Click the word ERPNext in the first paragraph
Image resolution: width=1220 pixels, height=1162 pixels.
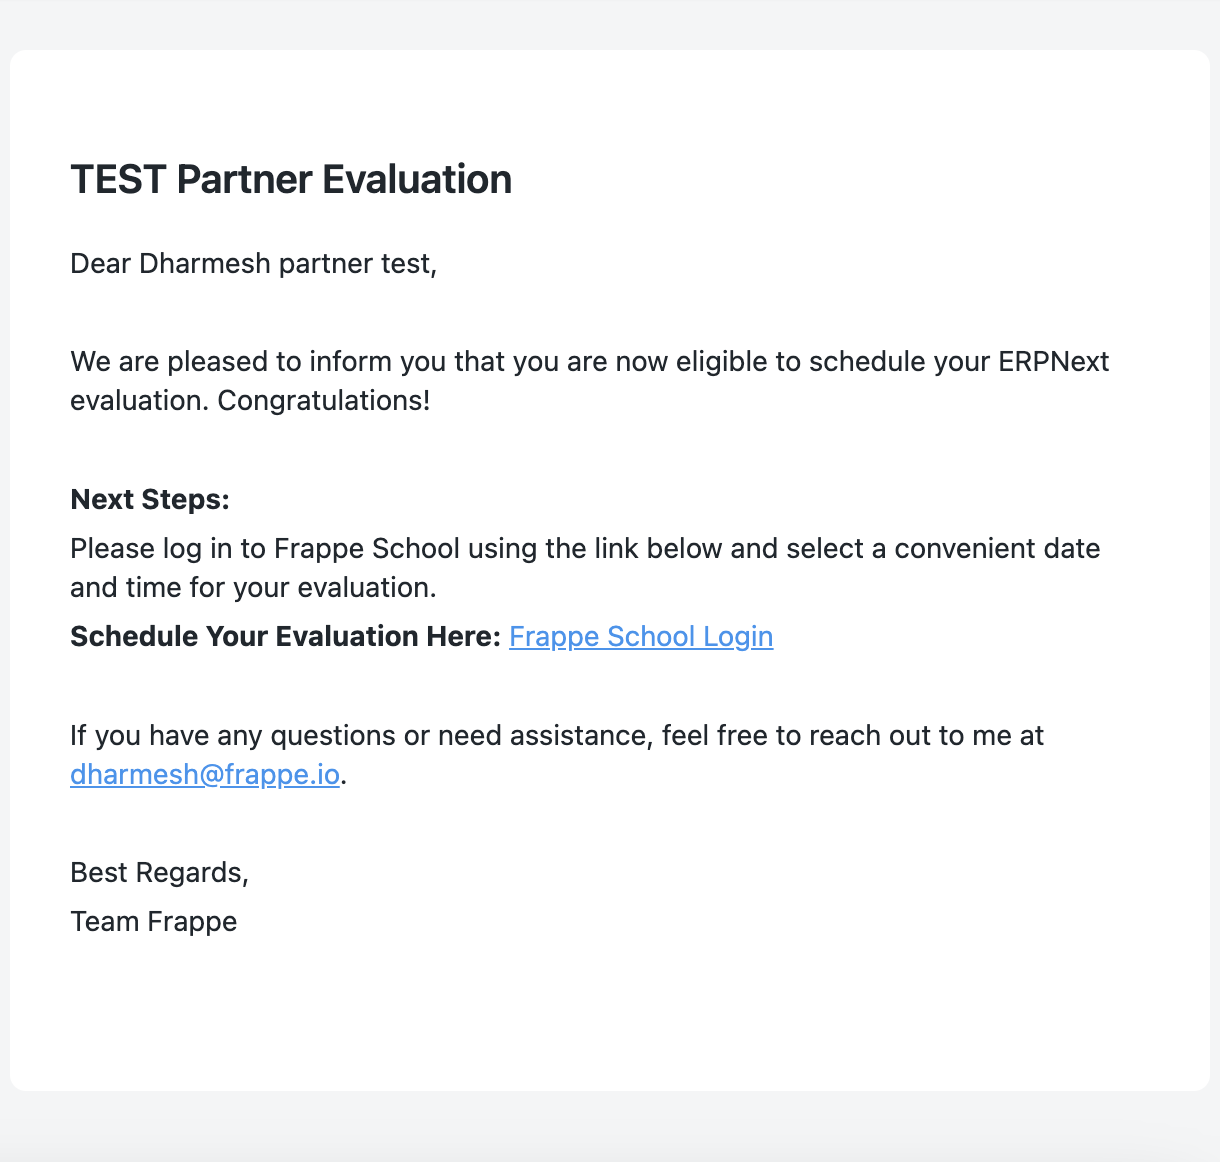pyautogui.click(x=1054, y=362)
